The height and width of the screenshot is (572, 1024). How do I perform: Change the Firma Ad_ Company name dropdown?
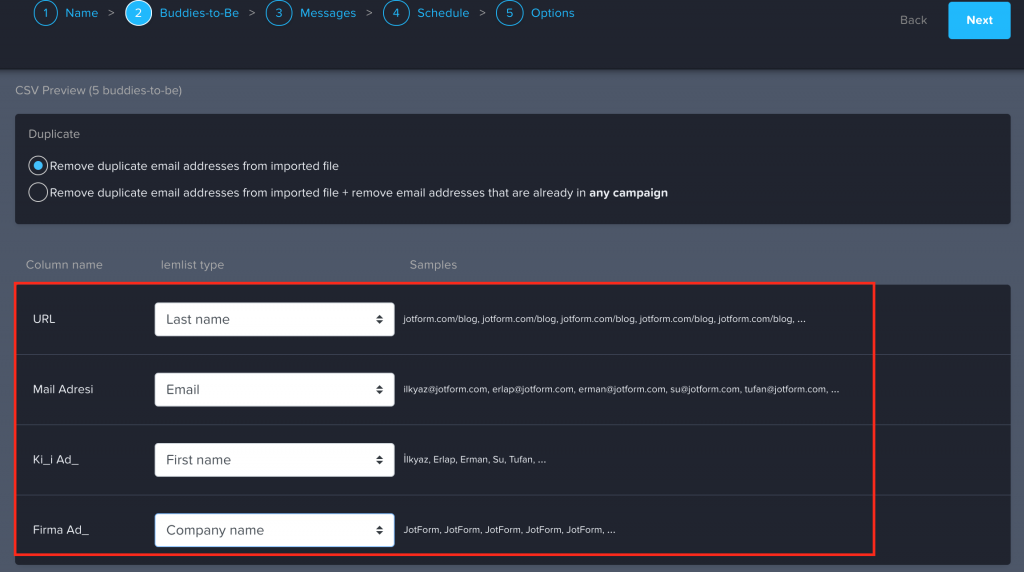[x=274, y=530]
